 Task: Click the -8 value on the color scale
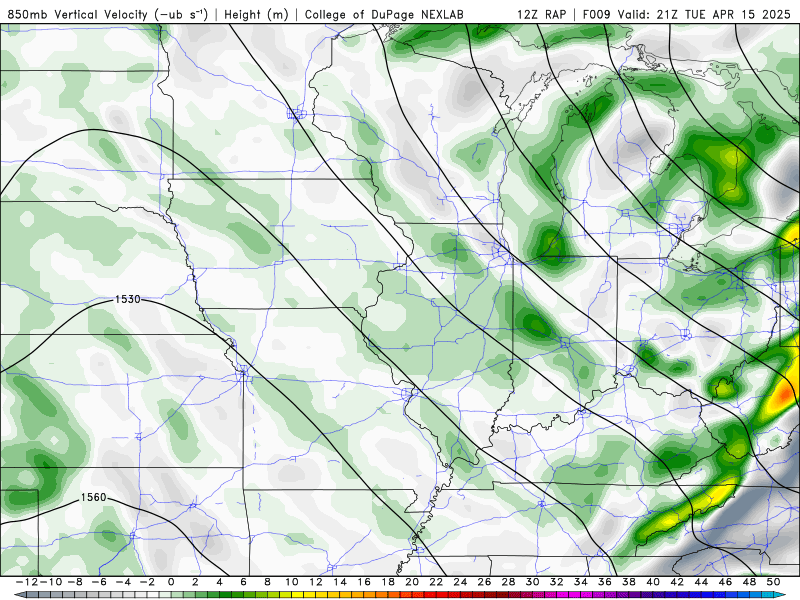74,582
